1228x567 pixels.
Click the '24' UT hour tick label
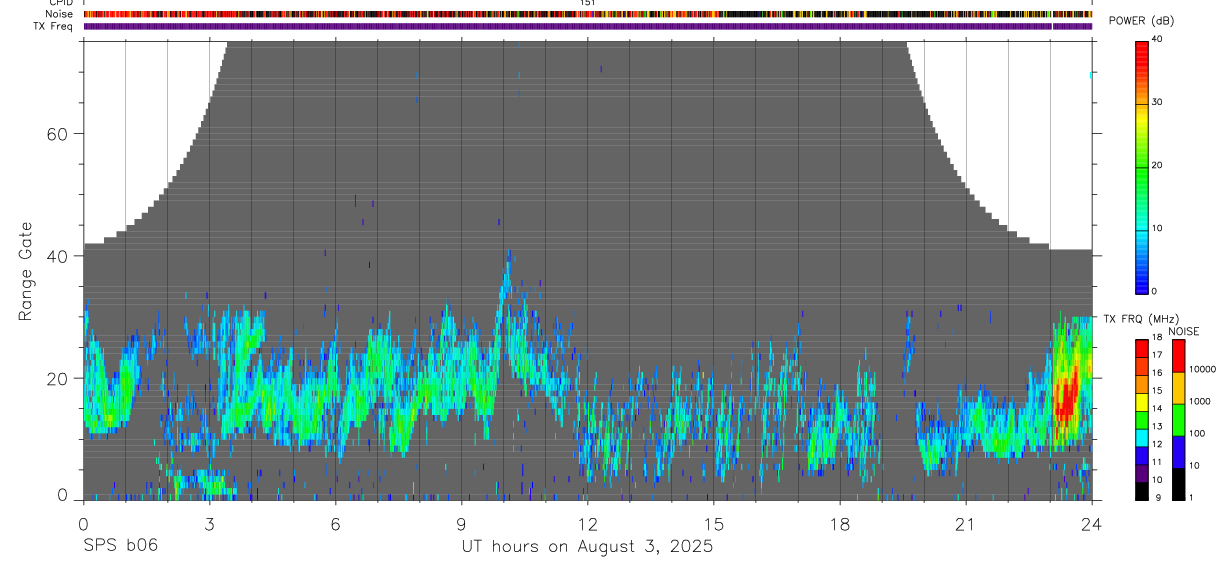point(1092,524)
